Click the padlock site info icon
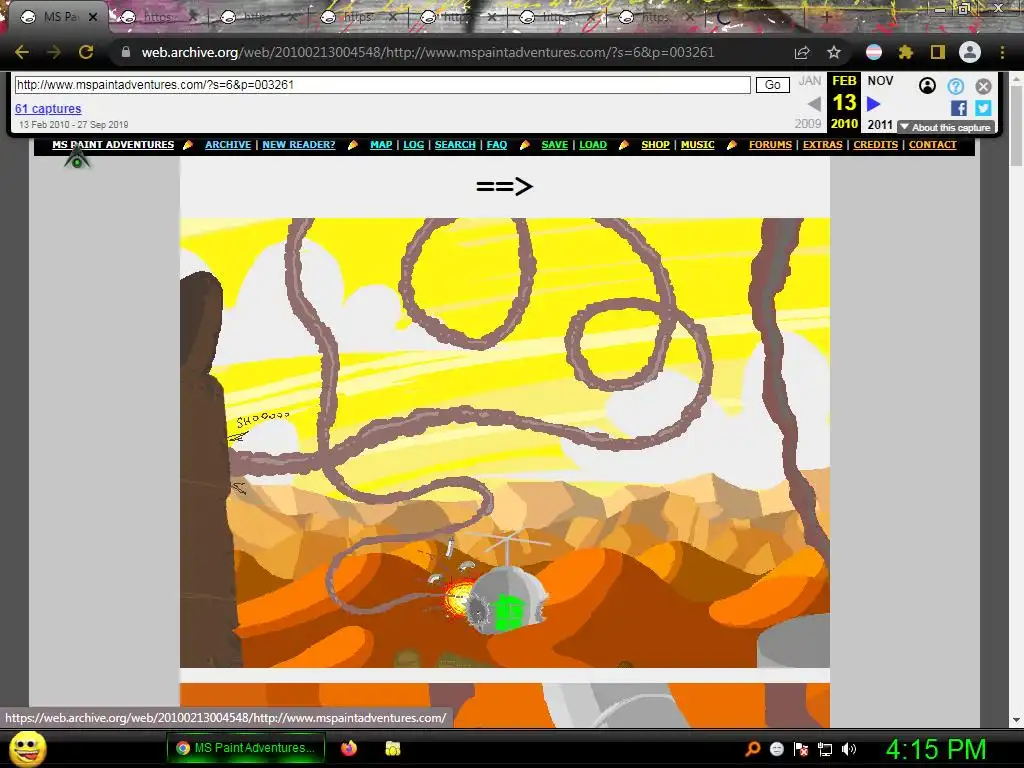 (x=126, y=52)
